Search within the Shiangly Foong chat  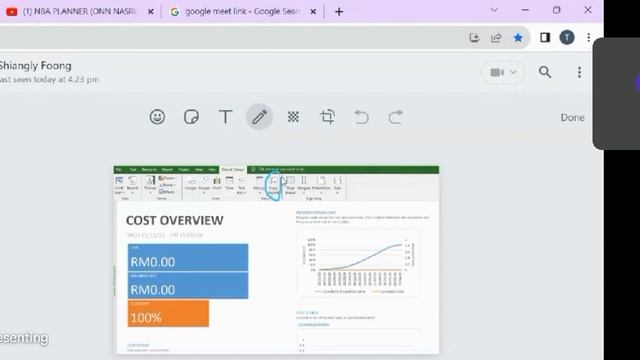click(545, 72)
